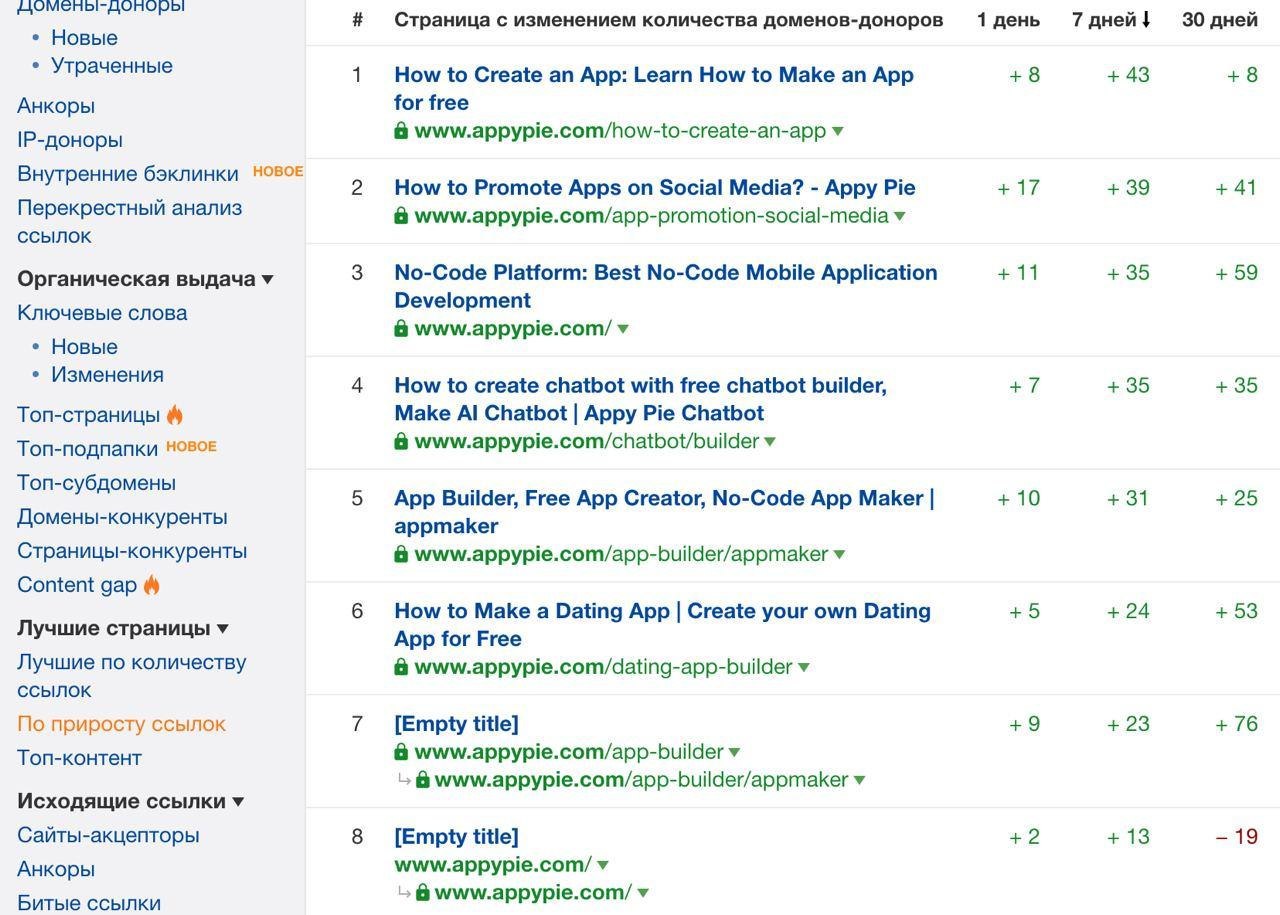Screen dimensions: 1280x915
Task: Open Лучшие по количеству ссылок
Action: coord(132,675)
